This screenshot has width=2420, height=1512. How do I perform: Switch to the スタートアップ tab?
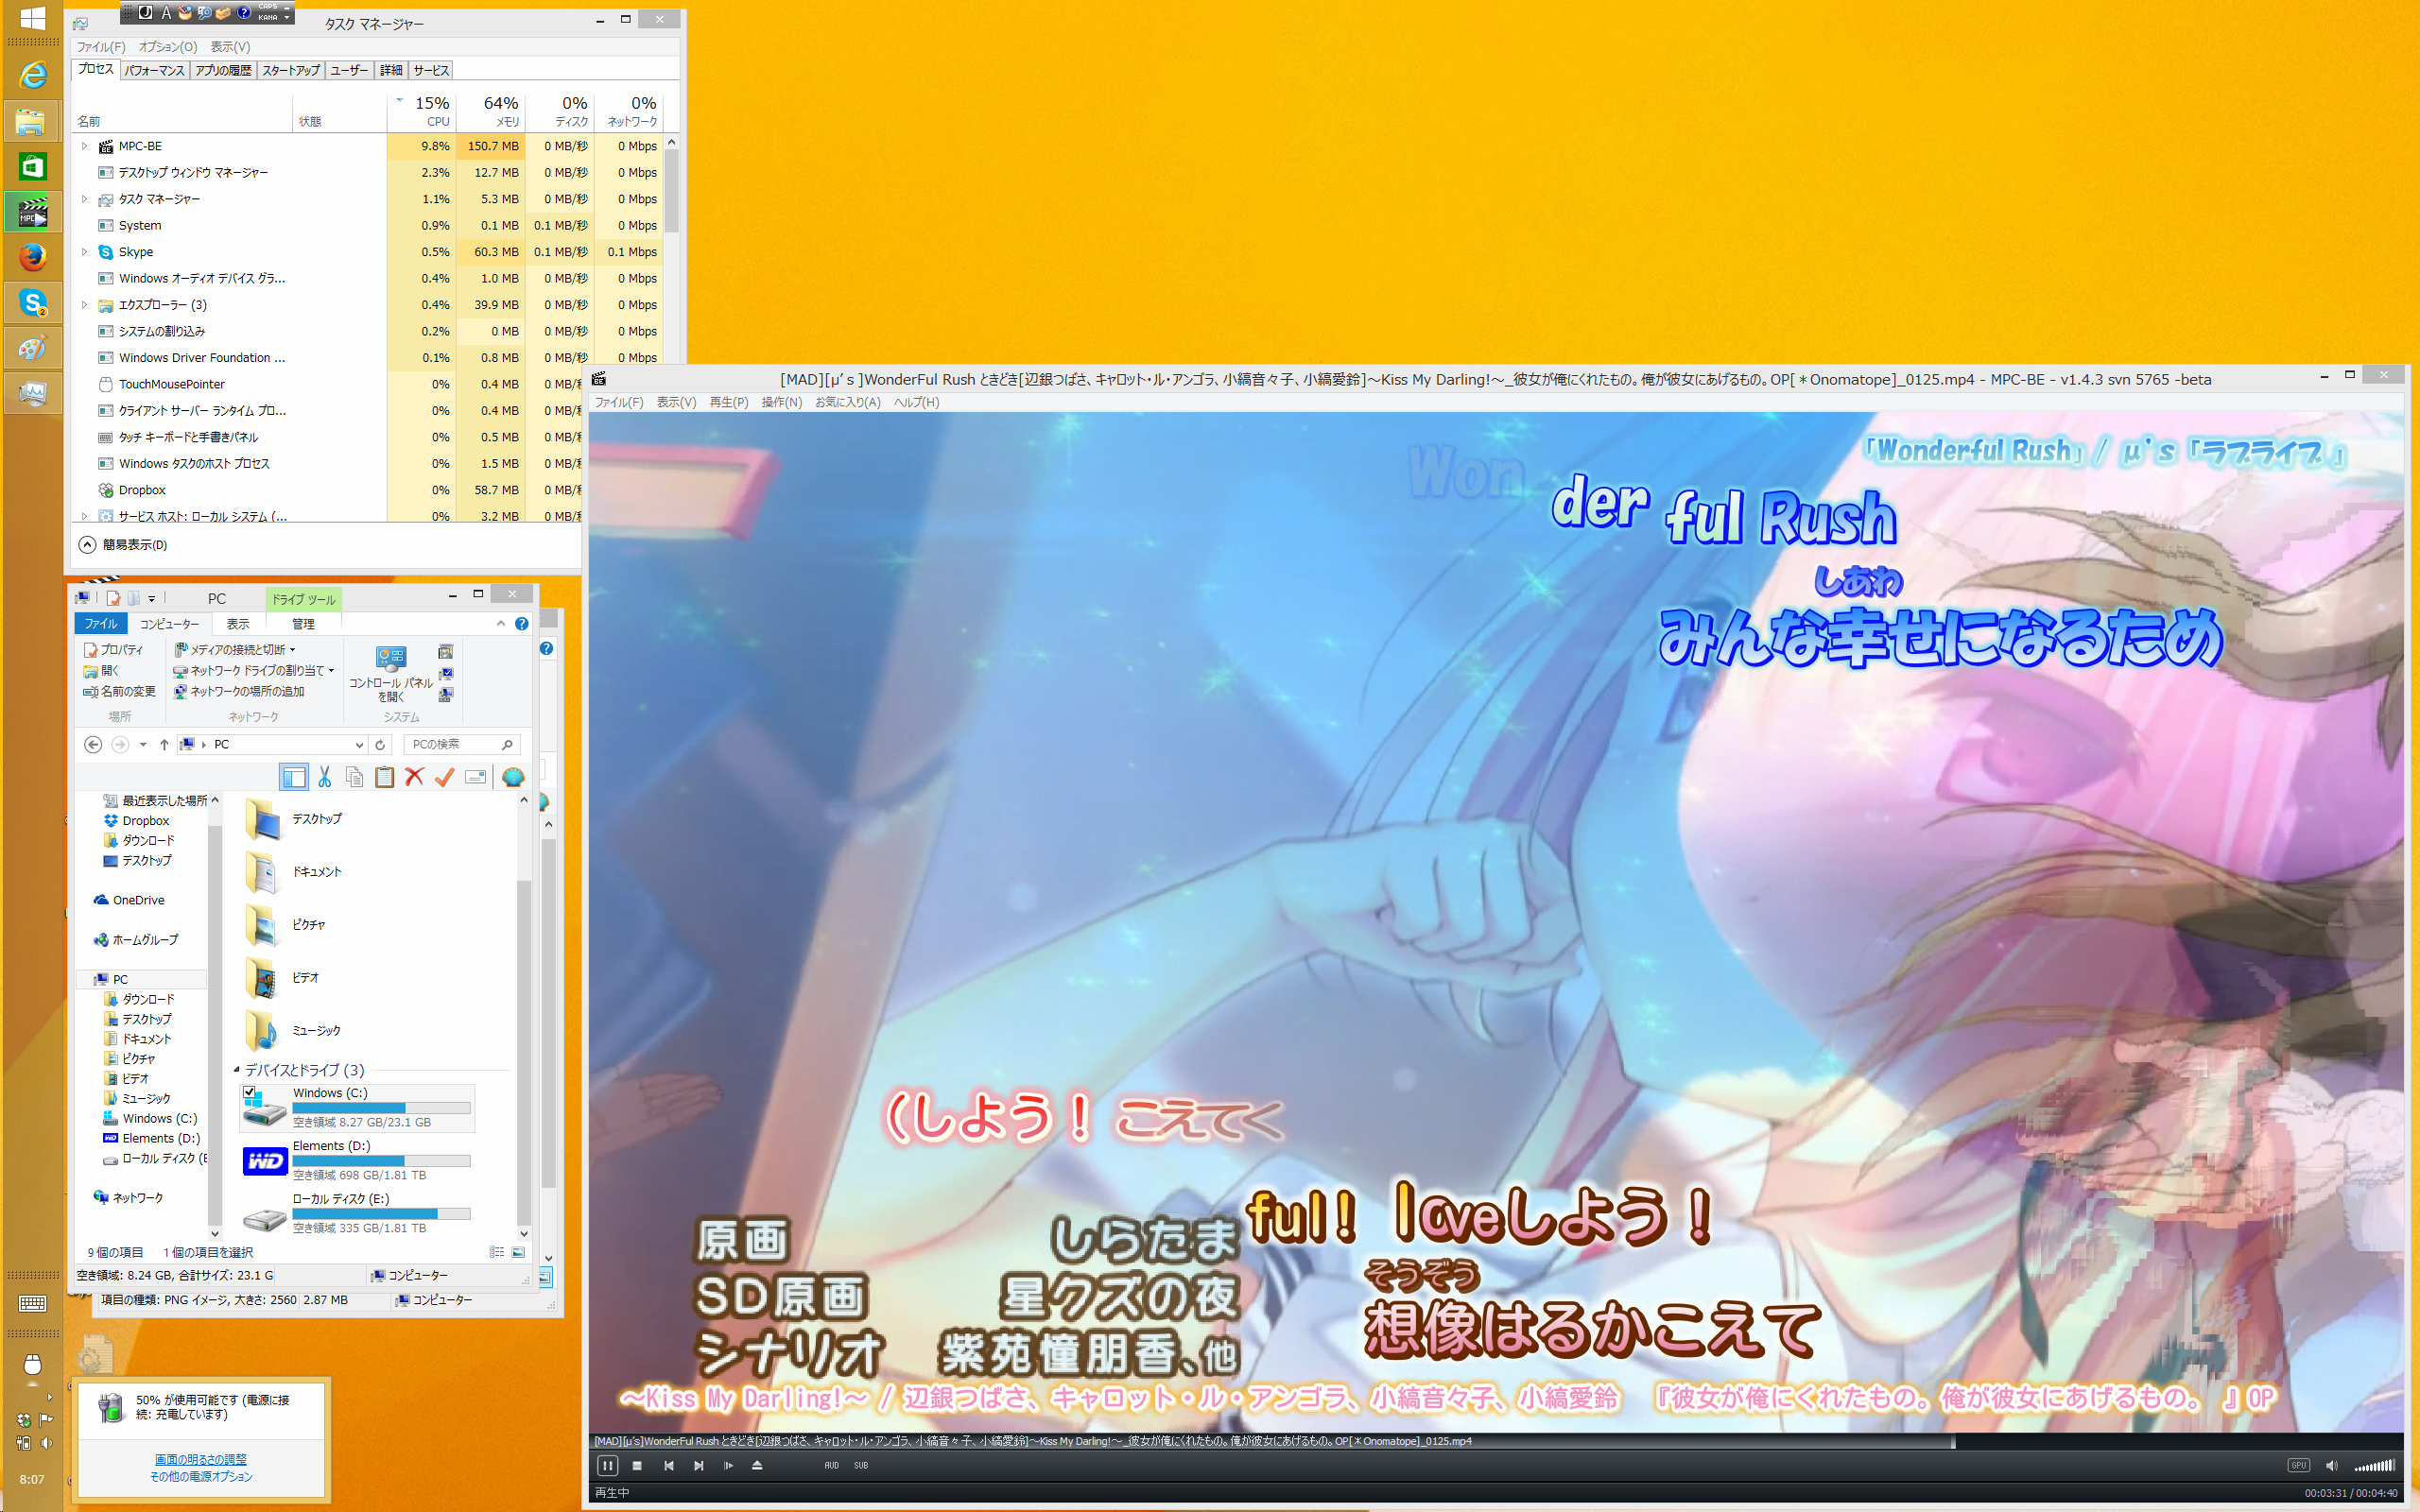click(x=291, y=70)
